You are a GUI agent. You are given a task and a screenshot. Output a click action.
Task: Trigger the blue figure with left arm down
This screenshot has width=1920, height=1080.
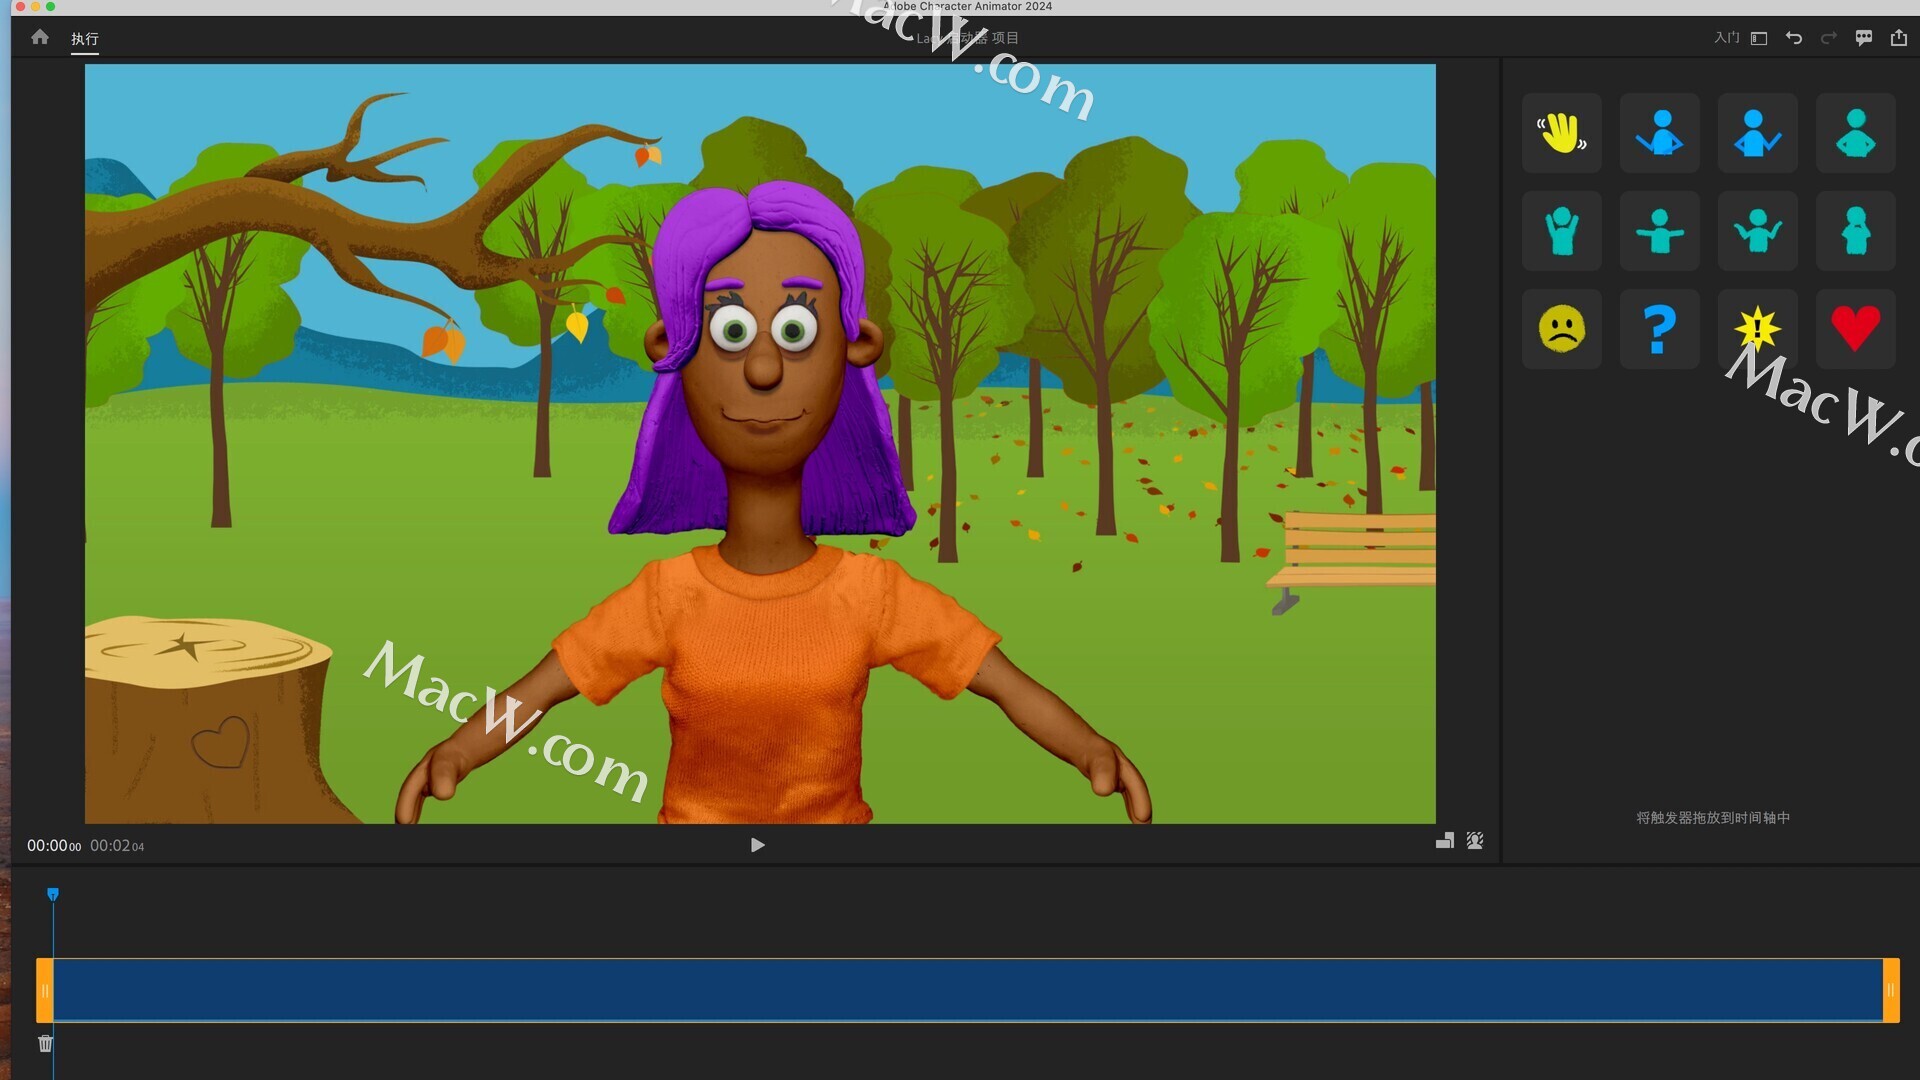[x=1660, y=133]
